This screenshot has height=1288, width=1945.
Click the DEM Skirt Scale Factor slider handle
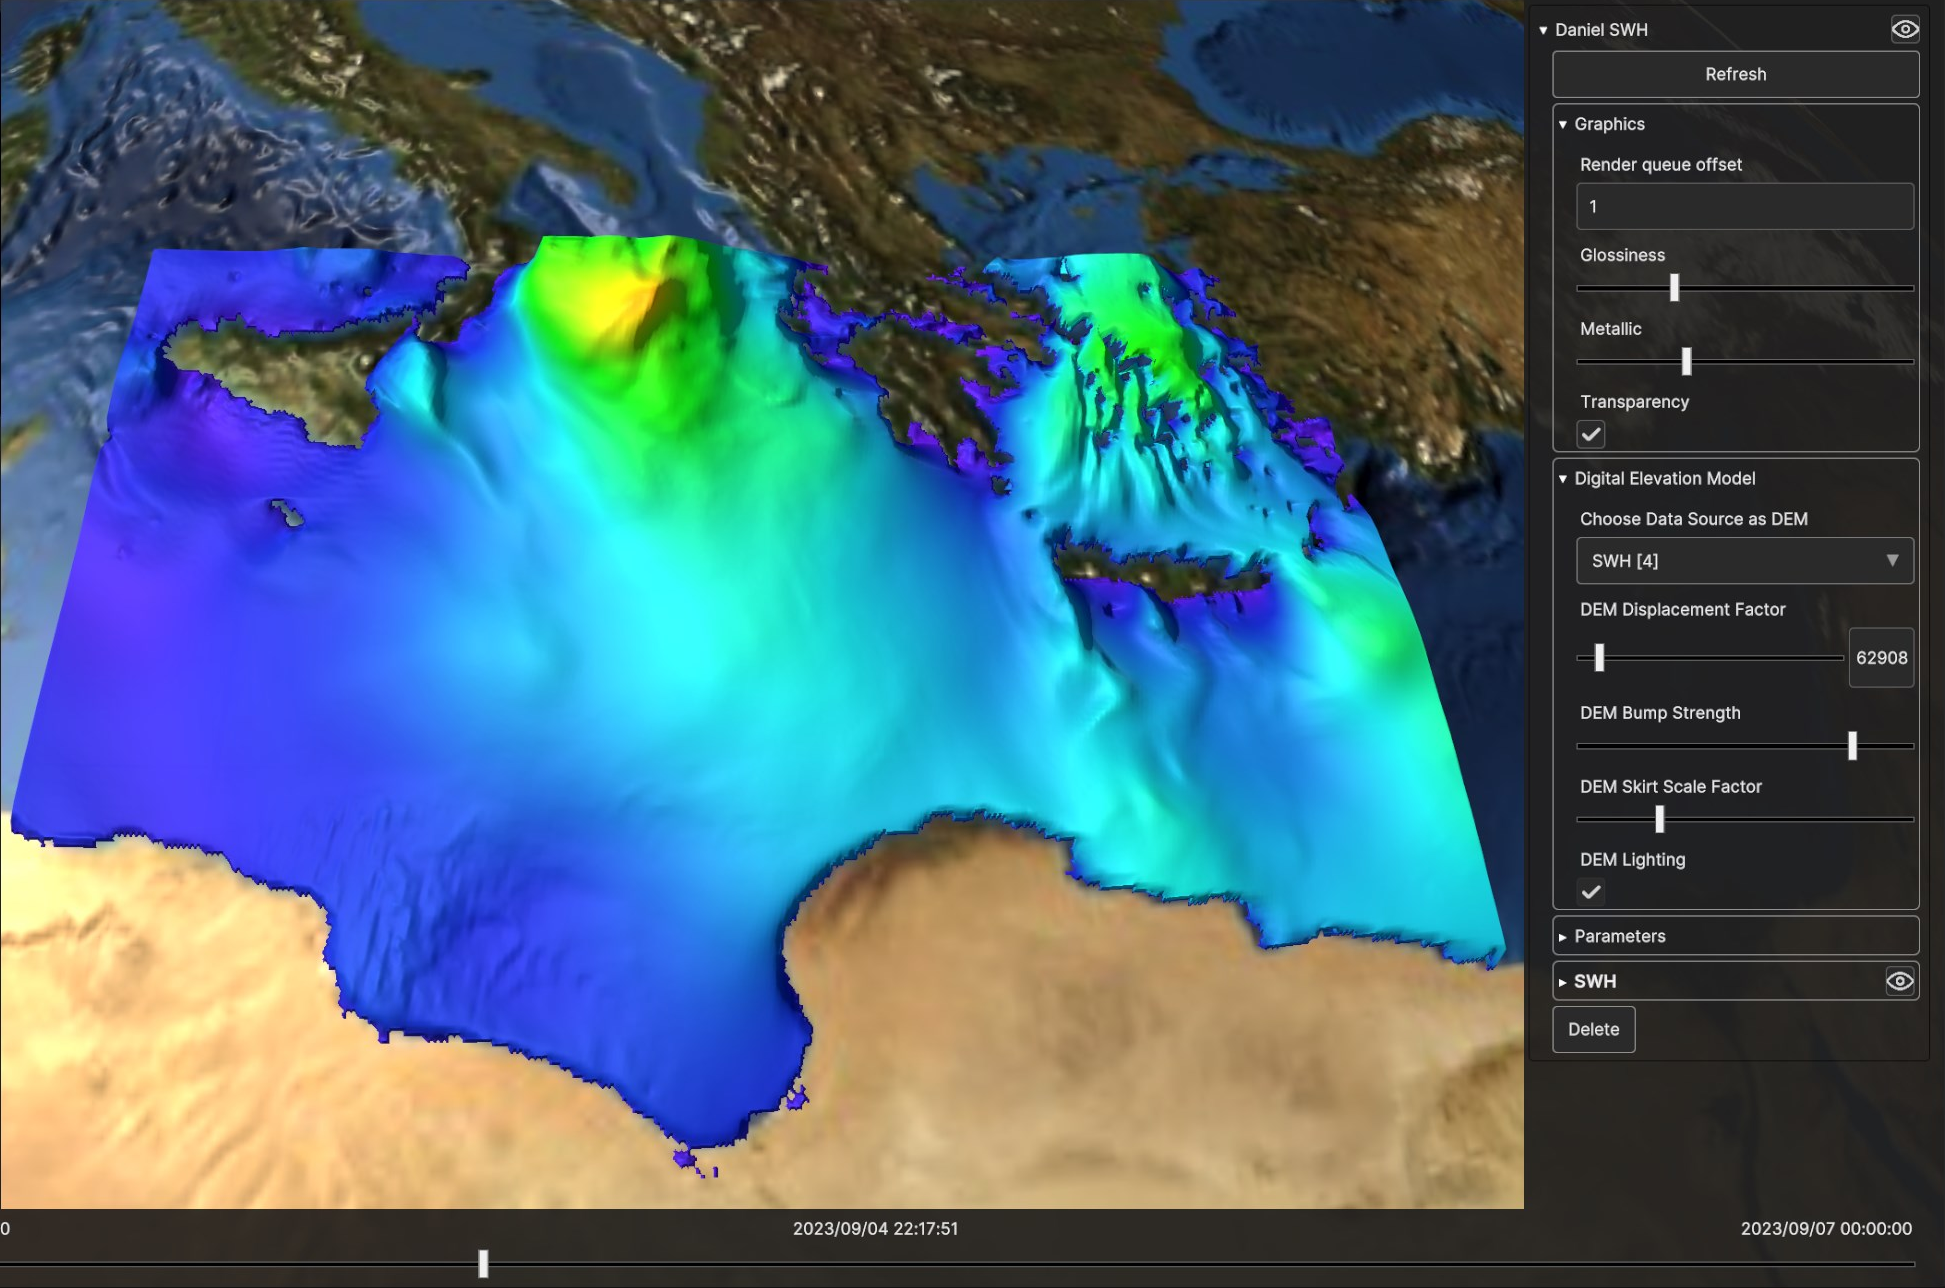coord(1659,819)
